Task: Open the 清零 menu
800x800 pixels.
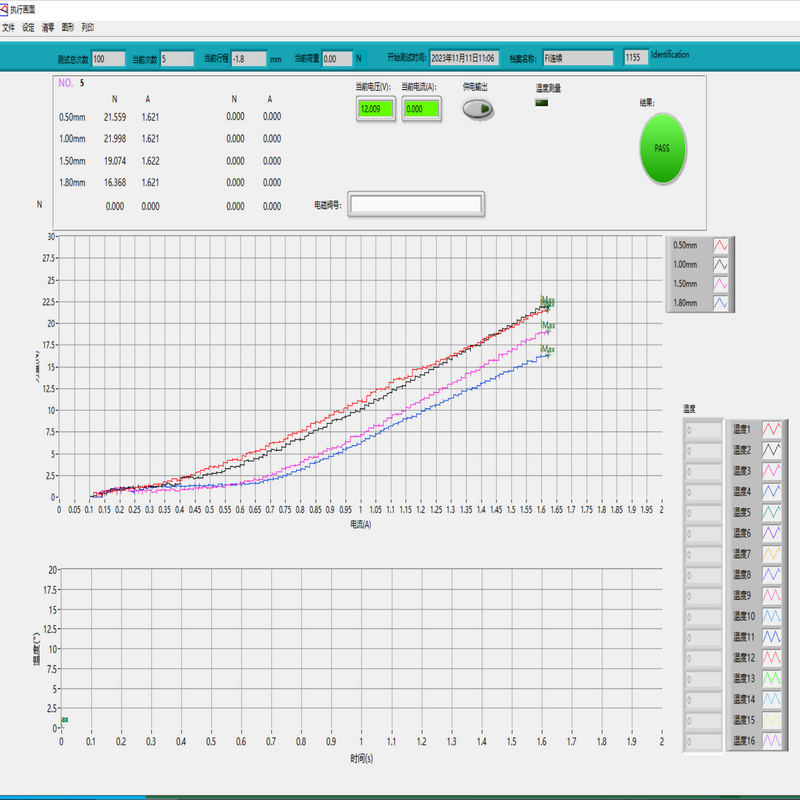Action: coord(48,28)
